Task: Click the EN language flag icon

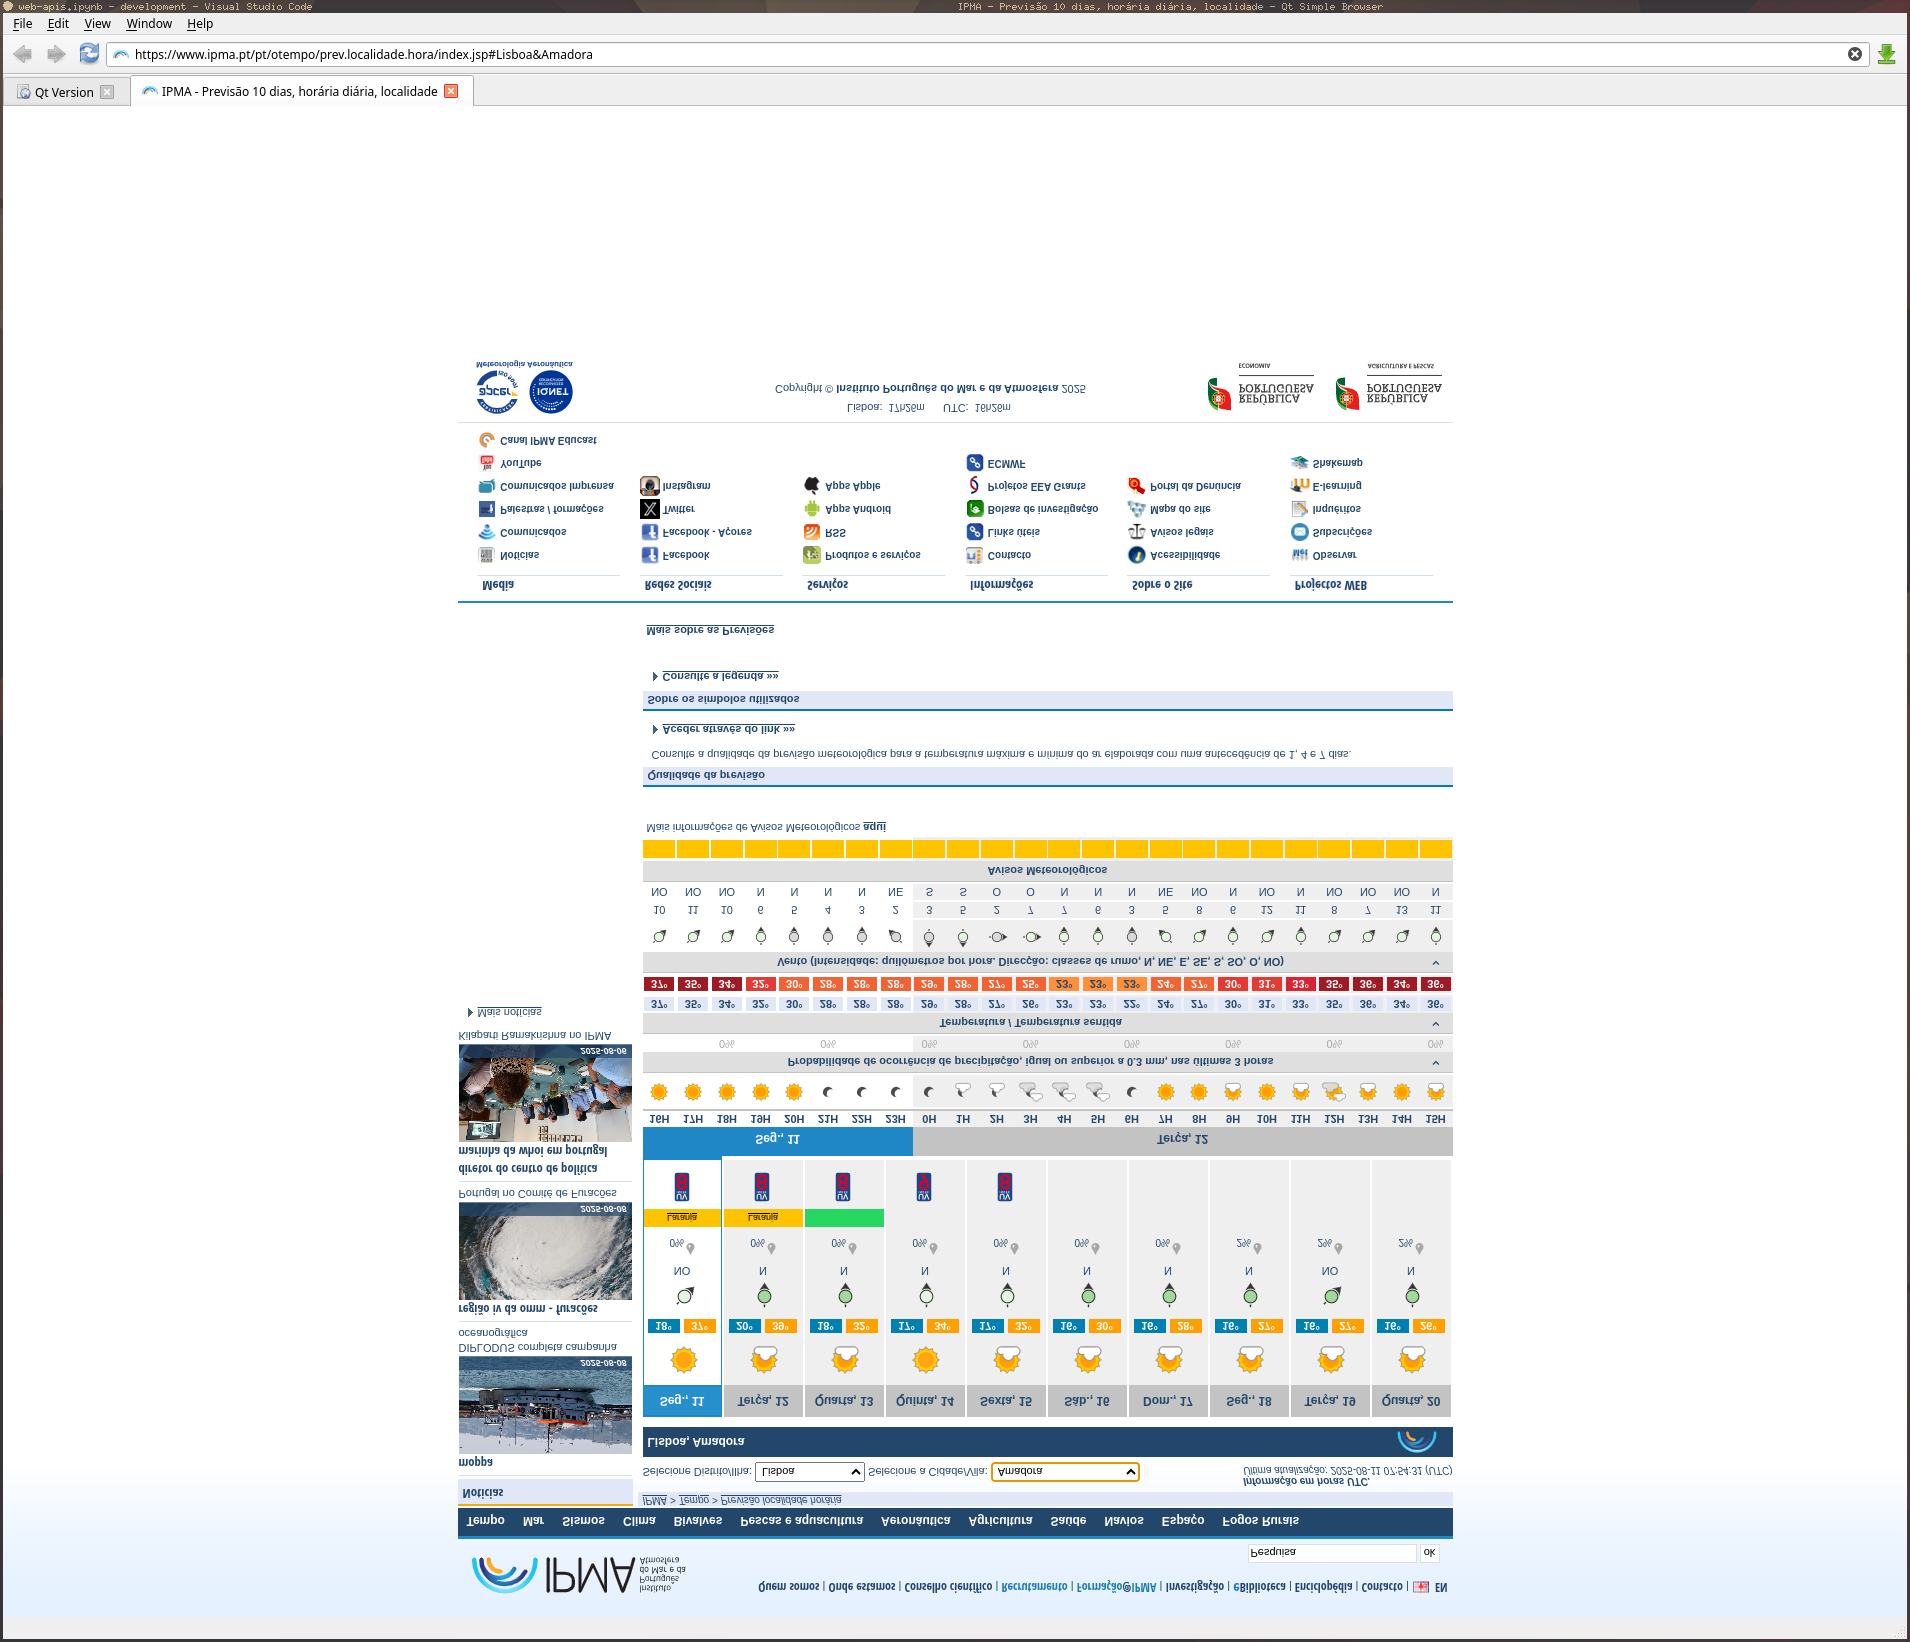Action: [x=1420, y=1587]
